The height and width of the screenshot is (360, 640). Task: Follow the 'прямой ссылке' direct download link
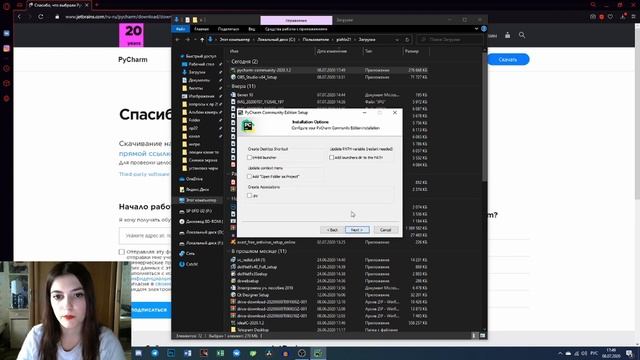144,154
